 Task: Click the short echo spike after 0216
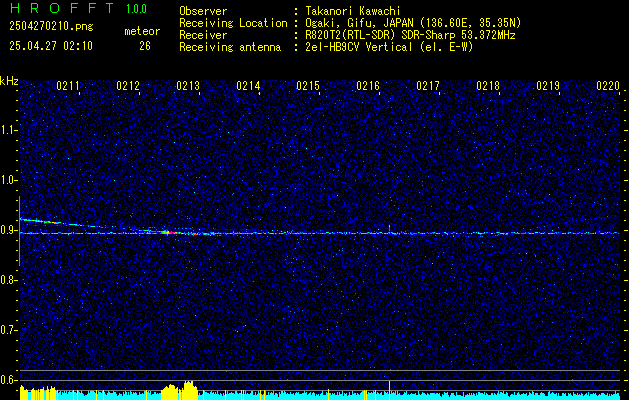[389, 228]
